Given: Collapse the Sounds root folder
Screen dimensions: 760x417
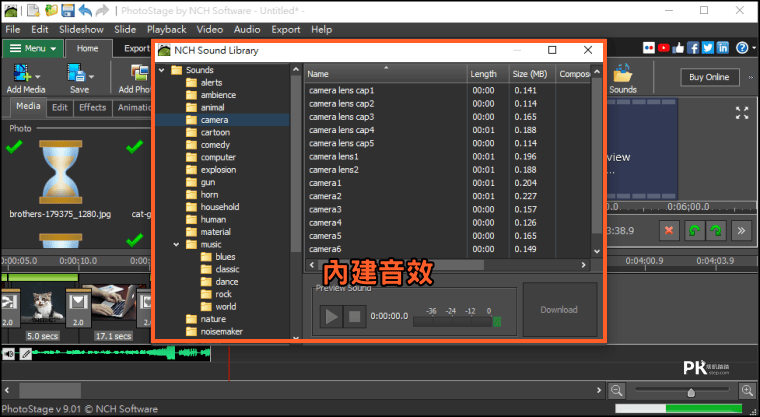Looking at the screenshot, I should pos(162,70).
